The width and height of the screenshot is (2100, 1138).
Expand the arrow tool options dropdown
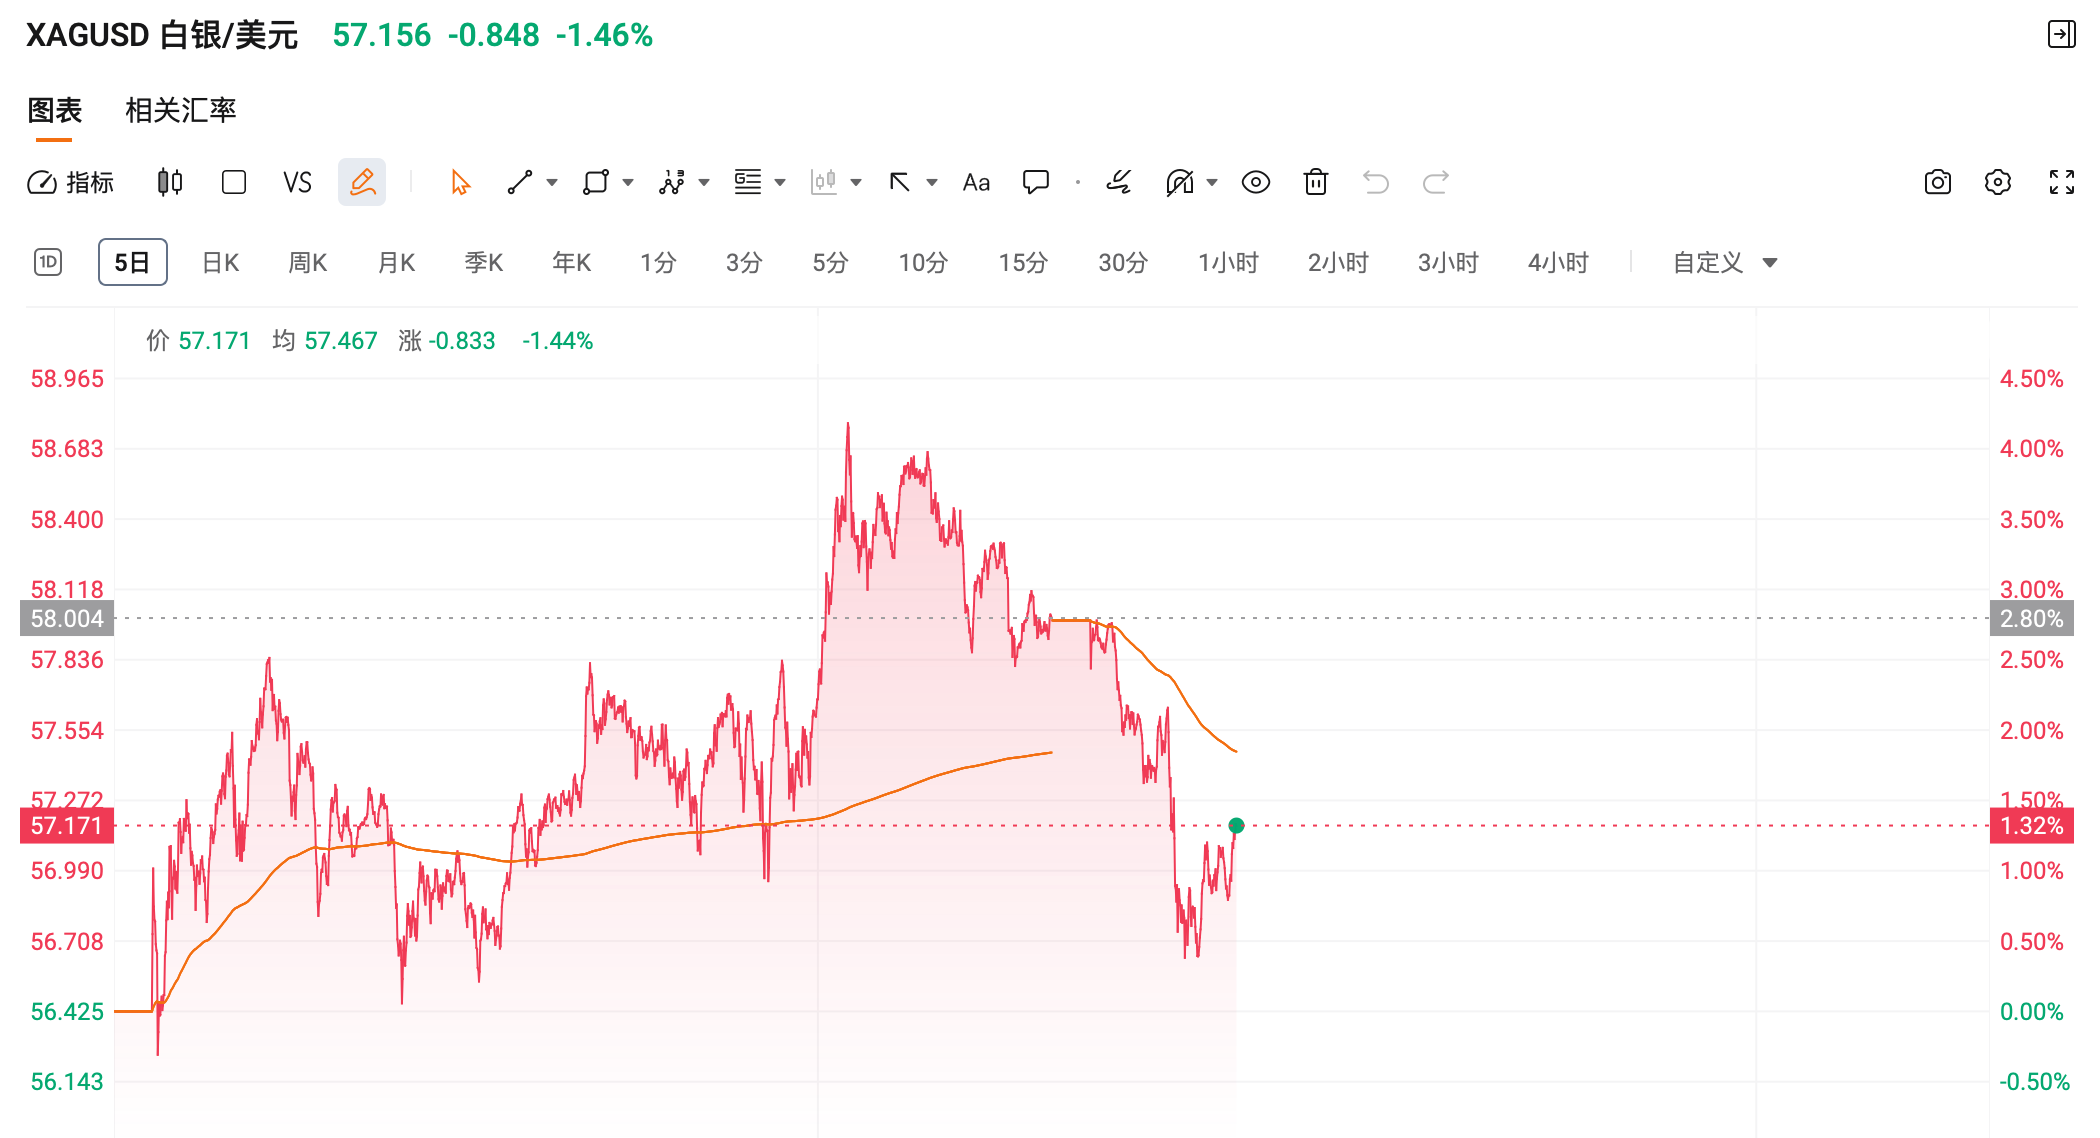pos(931,182)
